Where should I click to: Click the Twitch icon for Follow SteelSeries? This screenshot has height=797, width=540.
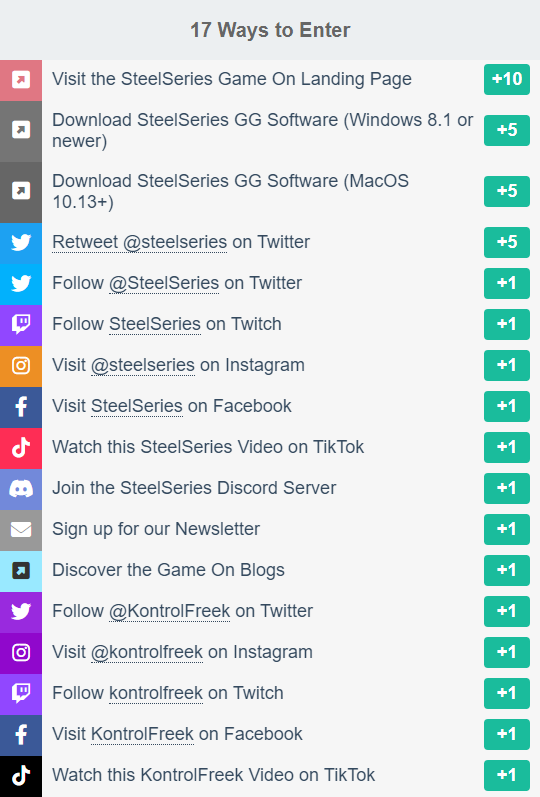pyautogui.click(x=21, y=324)
